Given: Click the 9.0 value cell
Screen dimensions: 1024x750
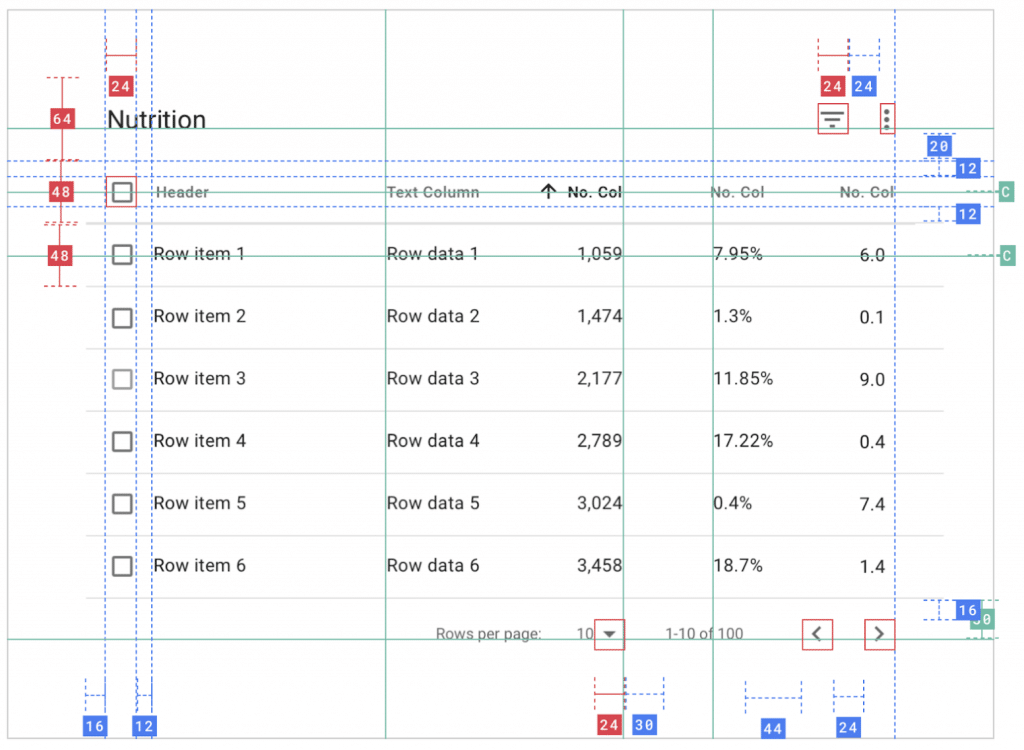Looking at the screenshot, I should pyautogui.click(x=872, y=380).
